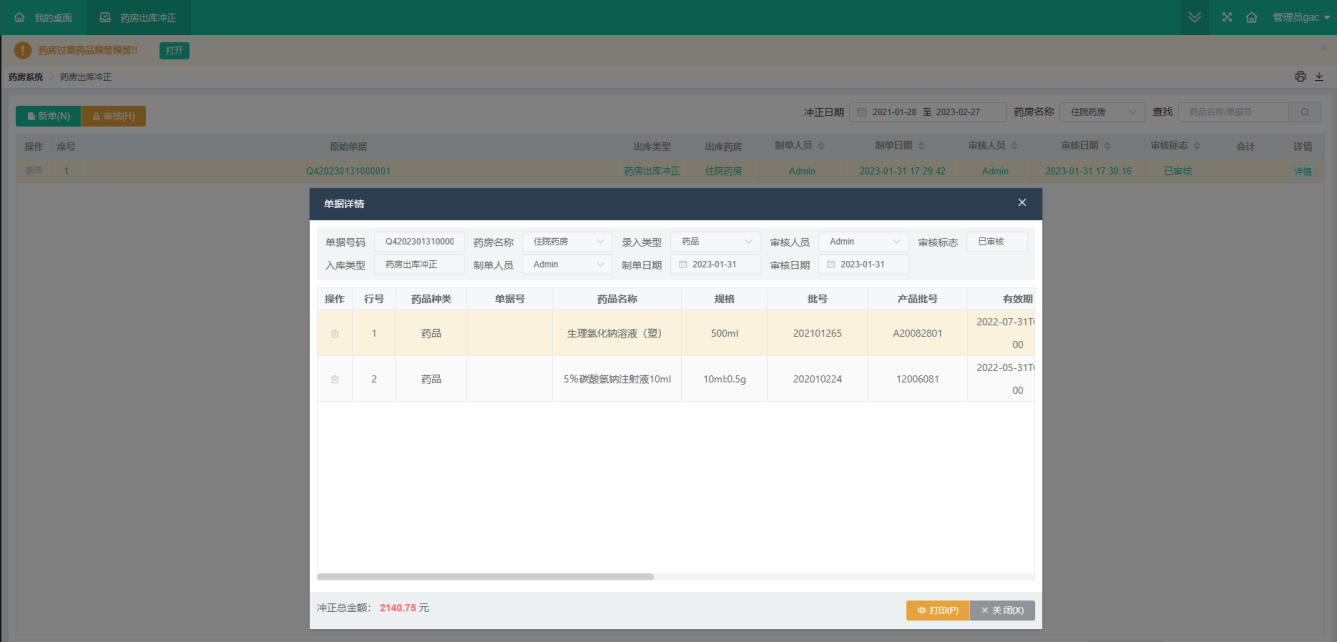Click batch number 202101265
1337x642 pixels.
[817, 334]
